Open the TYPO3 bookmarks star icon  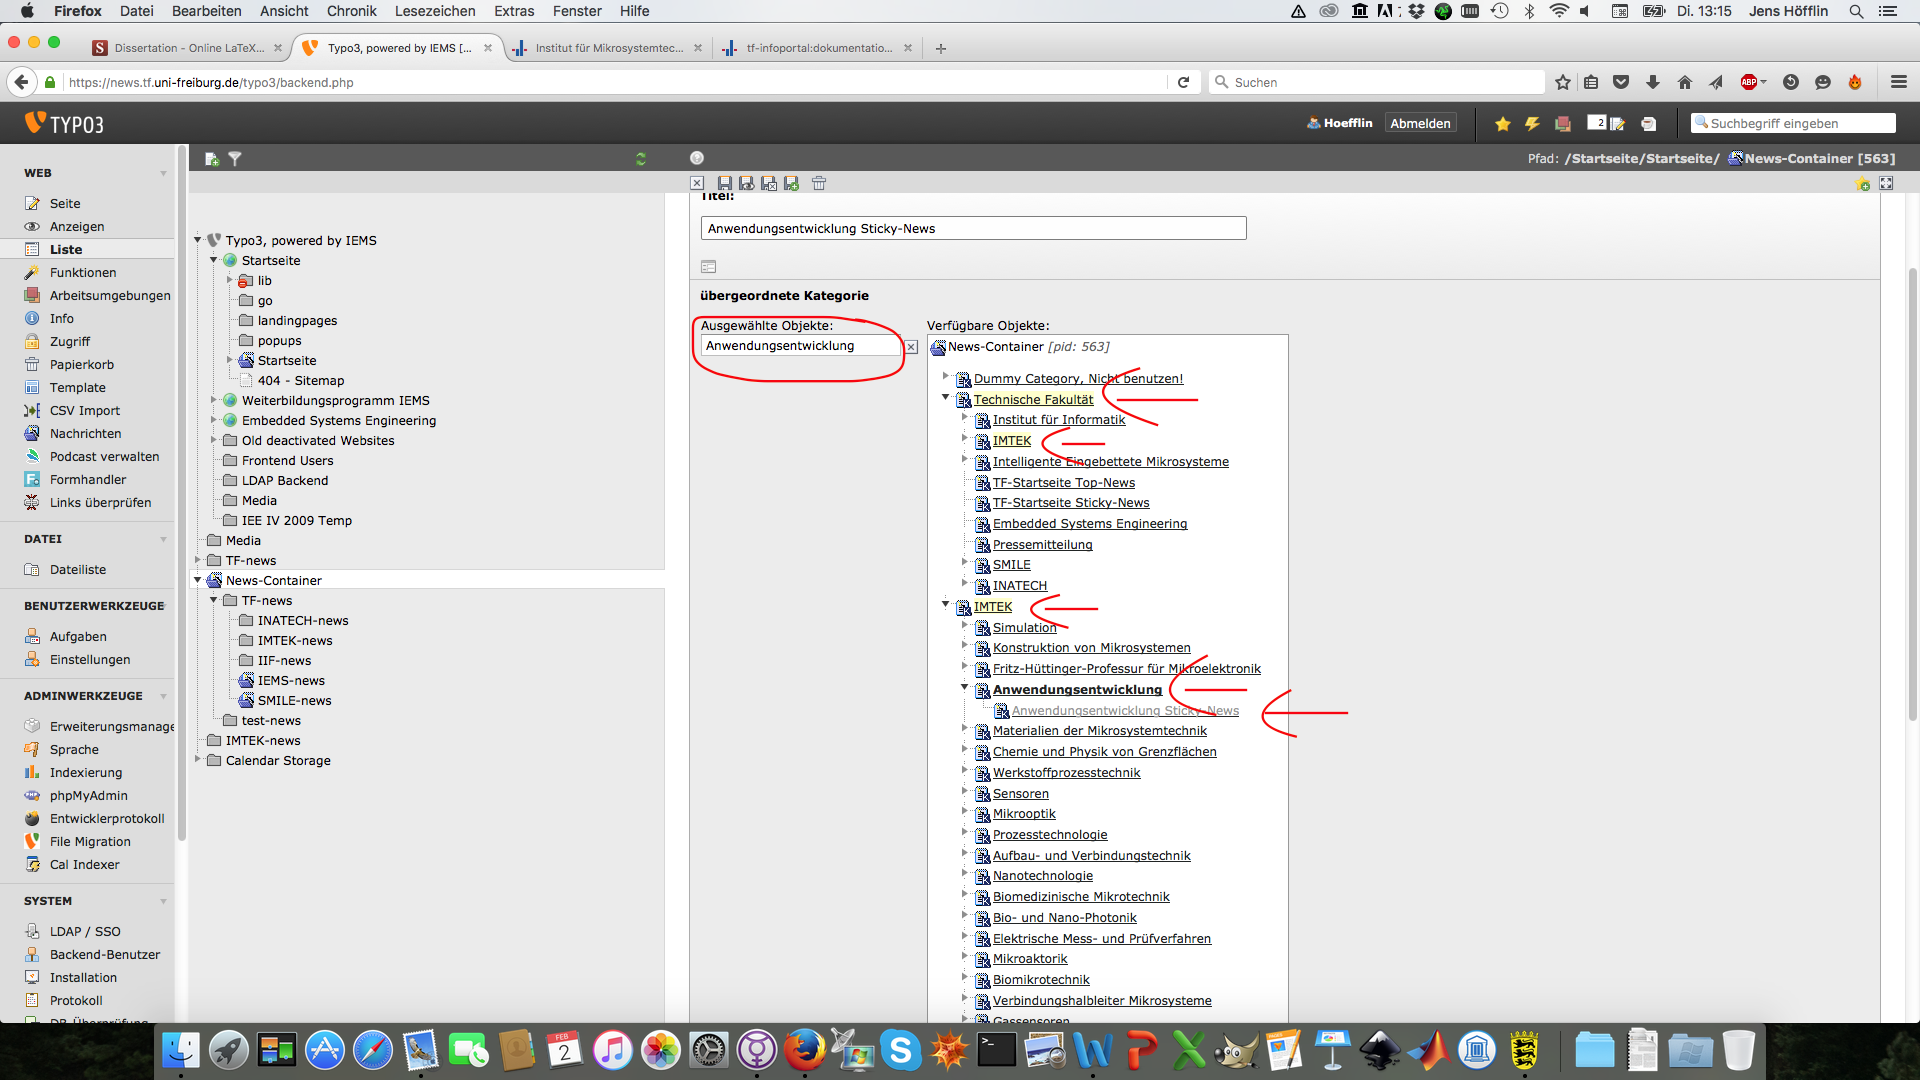click(1502, 124)
